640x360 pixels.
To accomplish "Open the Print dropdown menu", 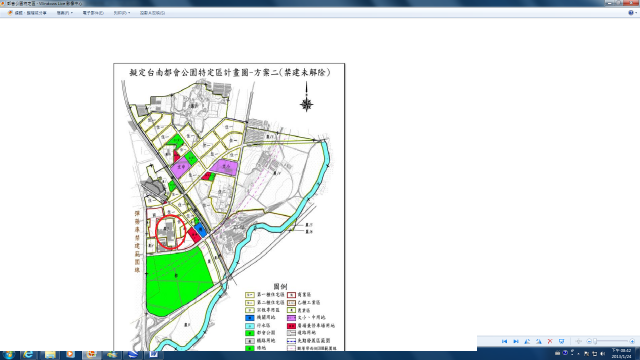I will (x=122, y=13).
